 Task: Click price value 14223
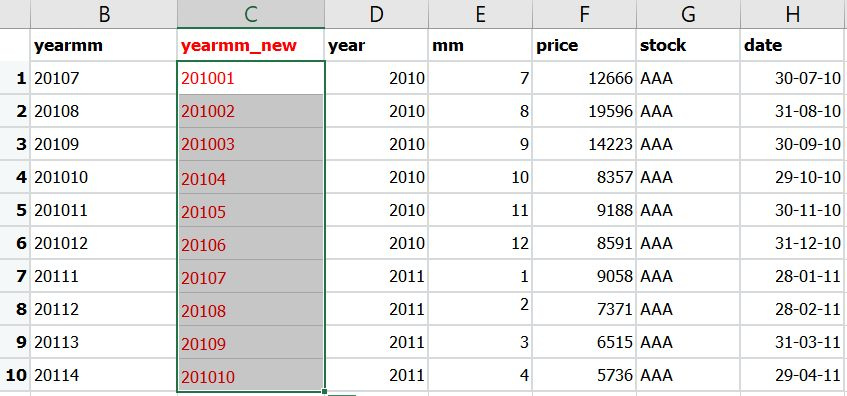point(584,144)
